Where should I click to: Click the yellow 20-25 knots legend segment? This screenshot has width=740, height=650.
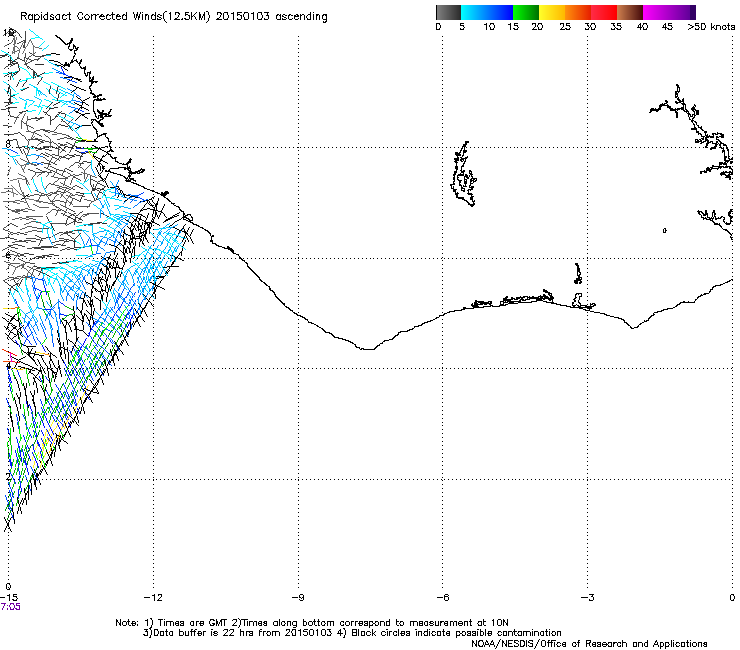tap(552, 12)
